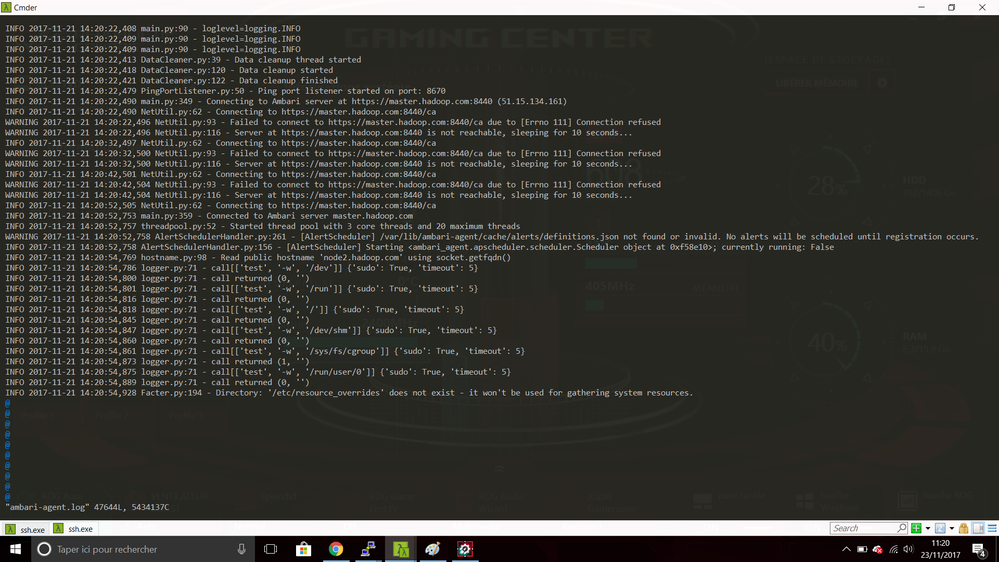Toggle the padlock icon to lock the console
Viewport: 999px width, 562px height.
(963, 528)
